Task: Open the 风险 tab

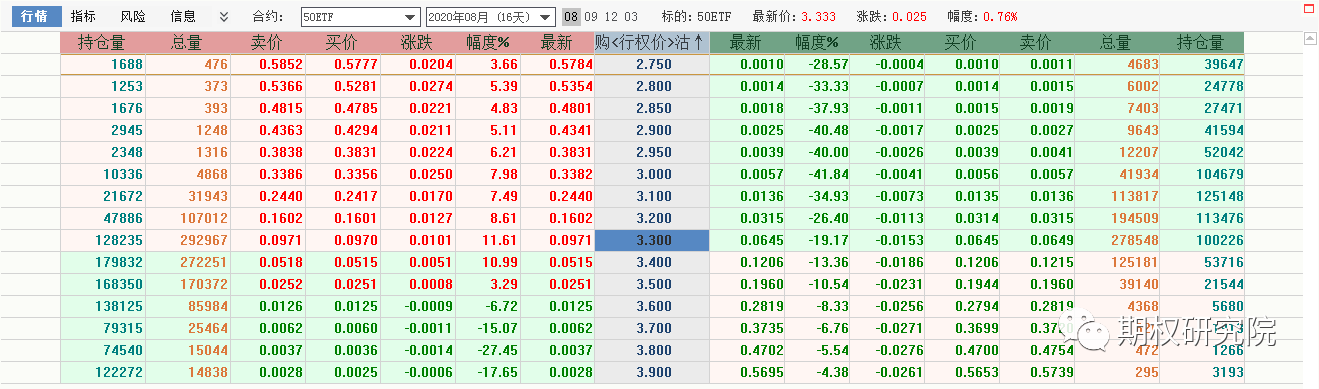Action: (x=133, y=17)
